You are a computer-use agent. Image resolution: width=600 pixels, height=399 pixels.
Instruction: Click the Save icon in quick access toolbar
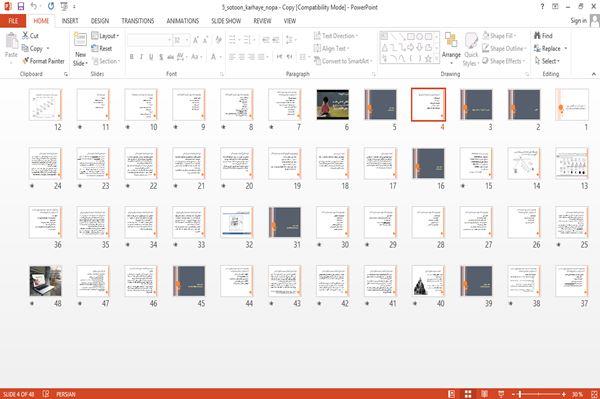tap(21, 7)
